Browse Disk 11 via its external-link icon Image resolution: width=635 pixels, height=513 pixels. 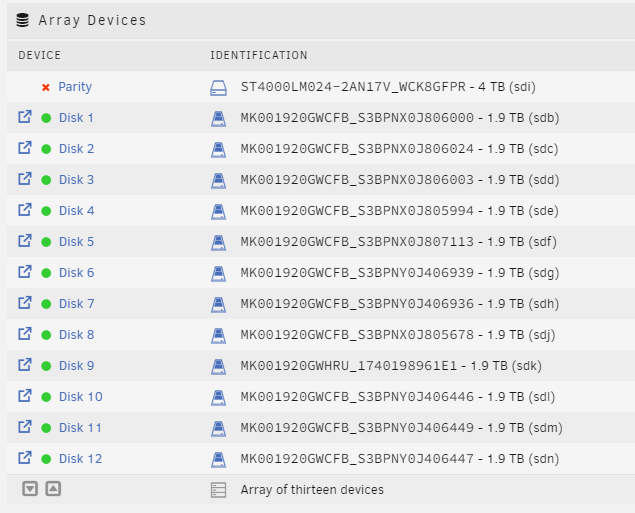(x=25, y=426)
